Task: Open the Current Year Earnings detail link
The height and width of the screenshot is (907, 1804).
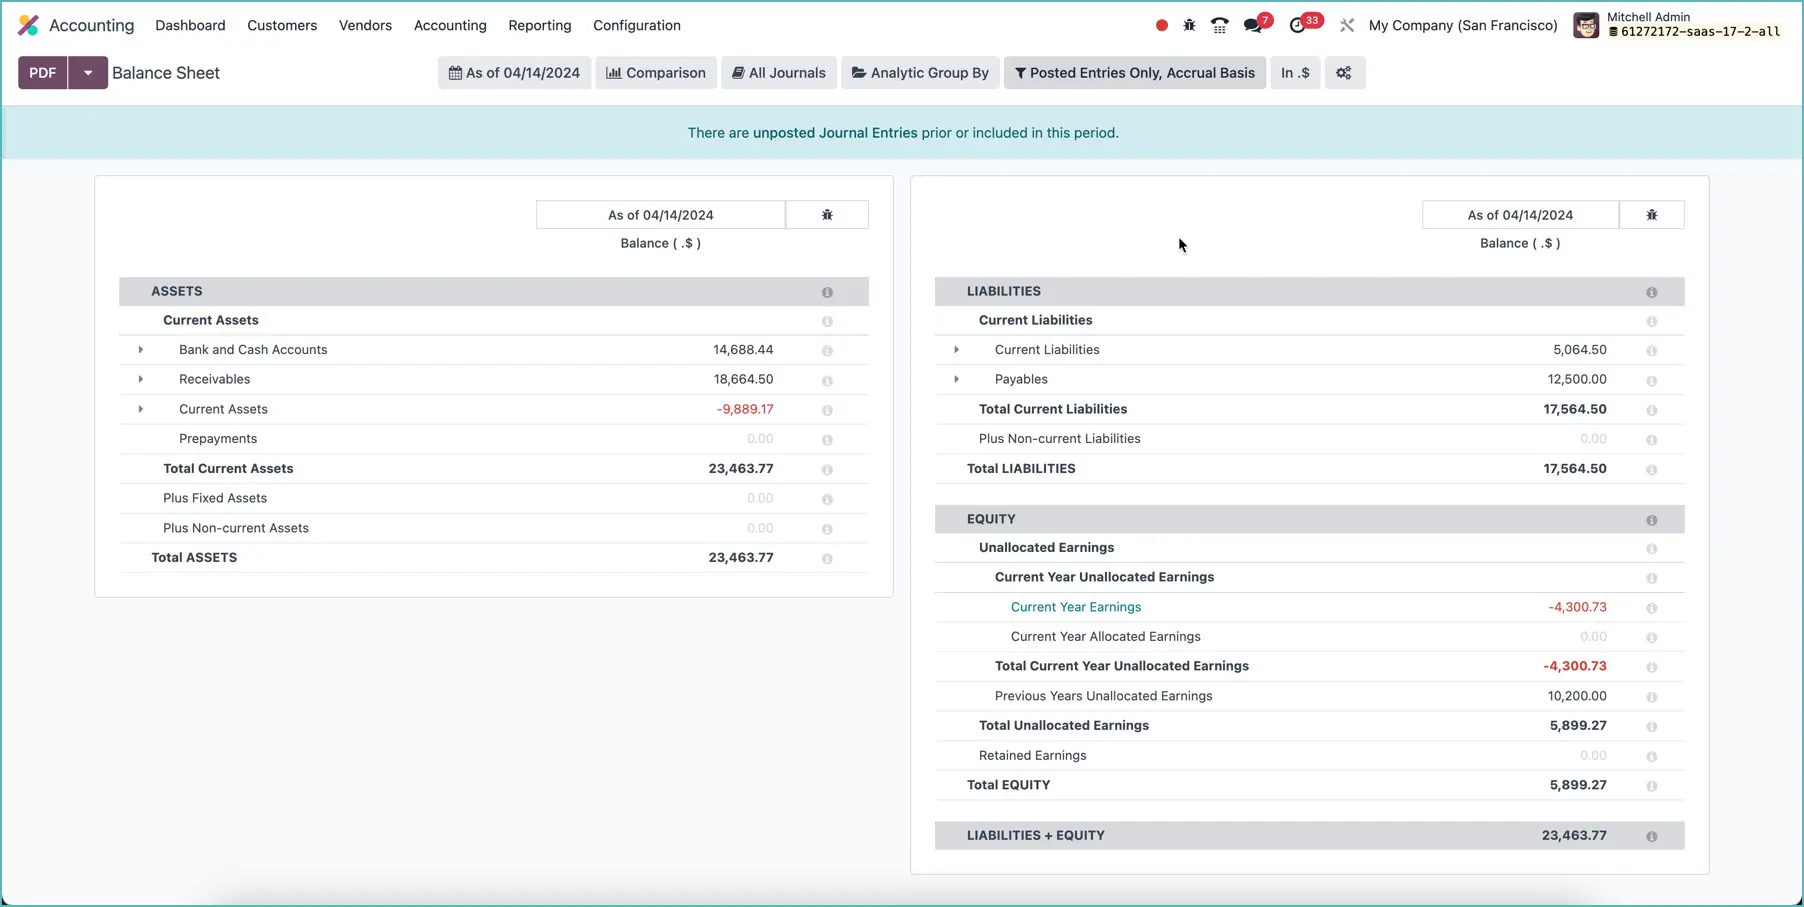Action: [1075, 607]
